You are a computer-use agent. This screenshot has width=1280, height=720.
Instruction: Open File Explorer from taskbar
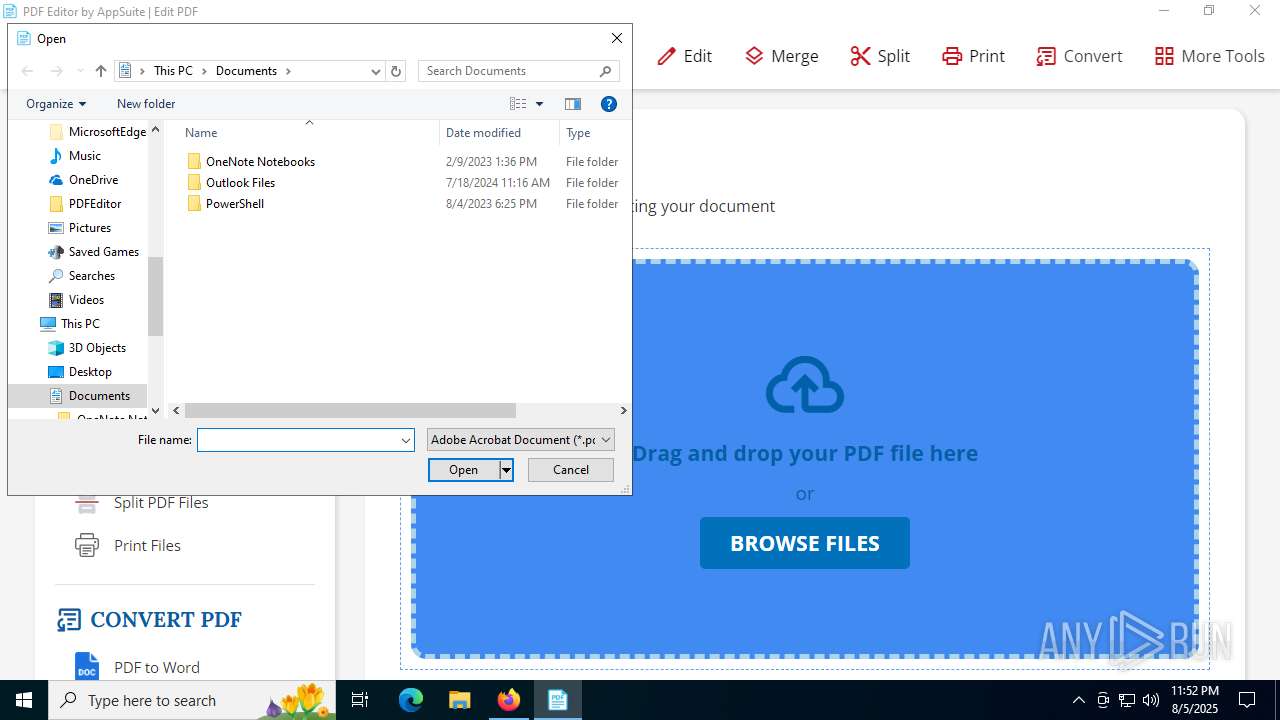coord(459,700)
